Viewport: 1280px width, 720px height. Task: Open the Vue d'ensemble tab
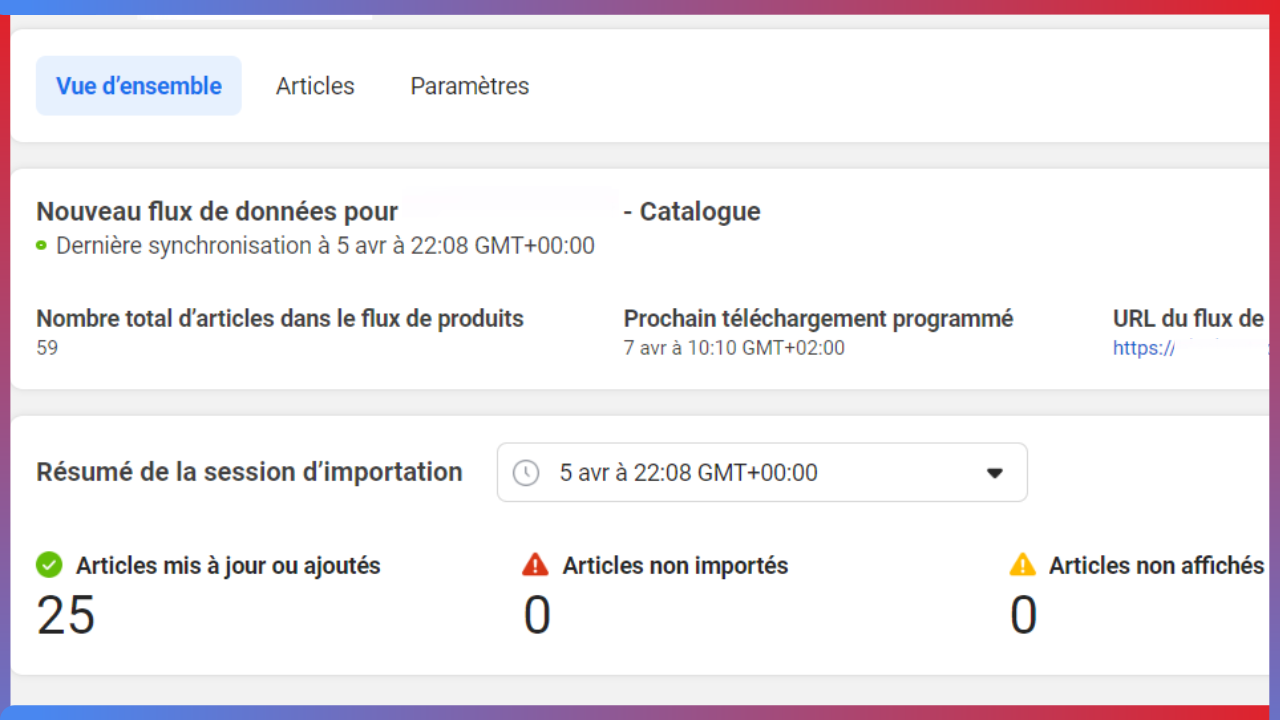tap(138, 86)
